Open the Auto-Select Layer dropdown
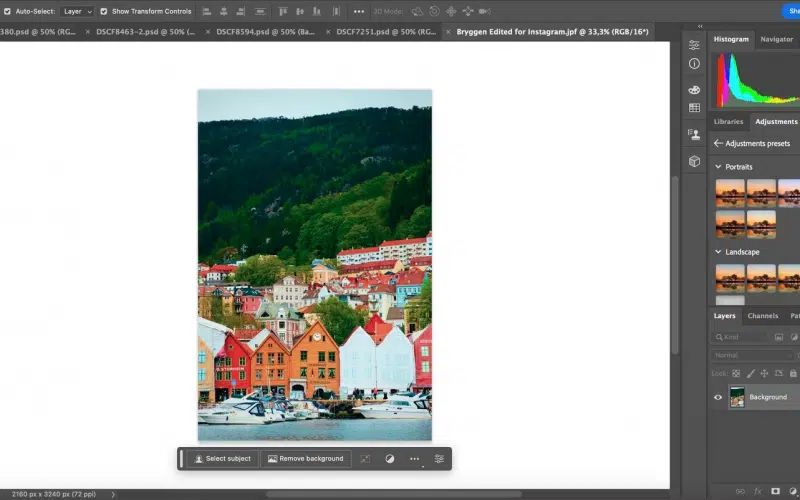Image resolution: width=800 pixels, height=500 pixels. [76, 11]
